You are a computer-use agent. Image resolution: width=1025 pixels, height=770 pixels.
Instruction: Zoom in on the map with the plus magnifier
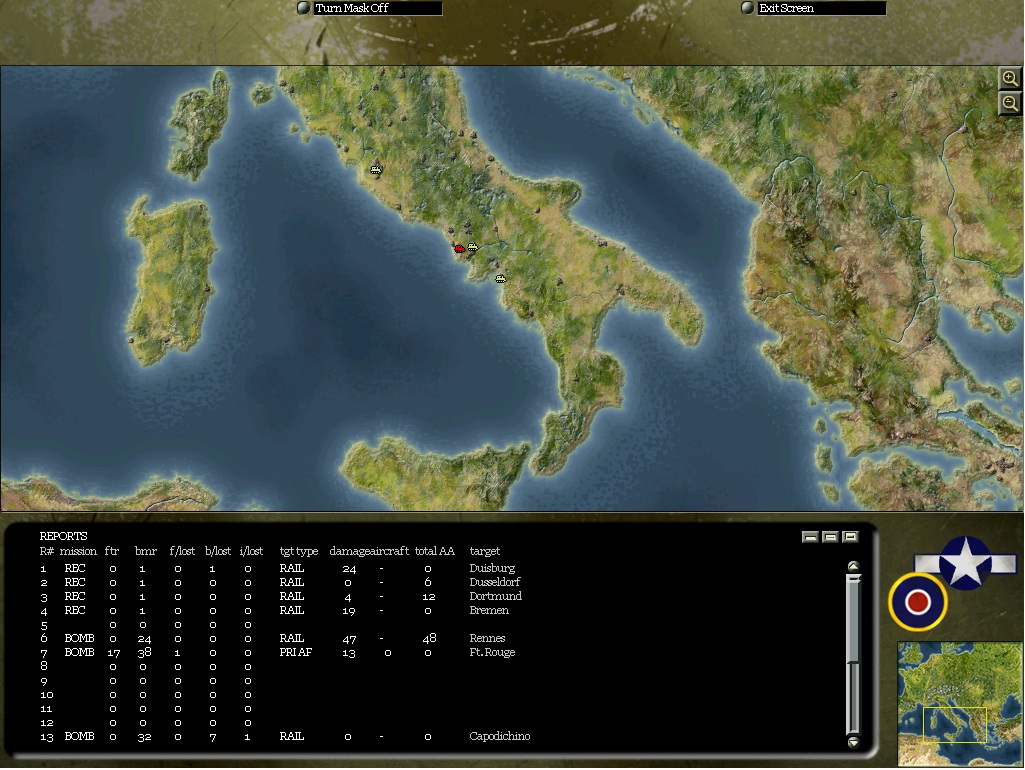(1010, 78)
